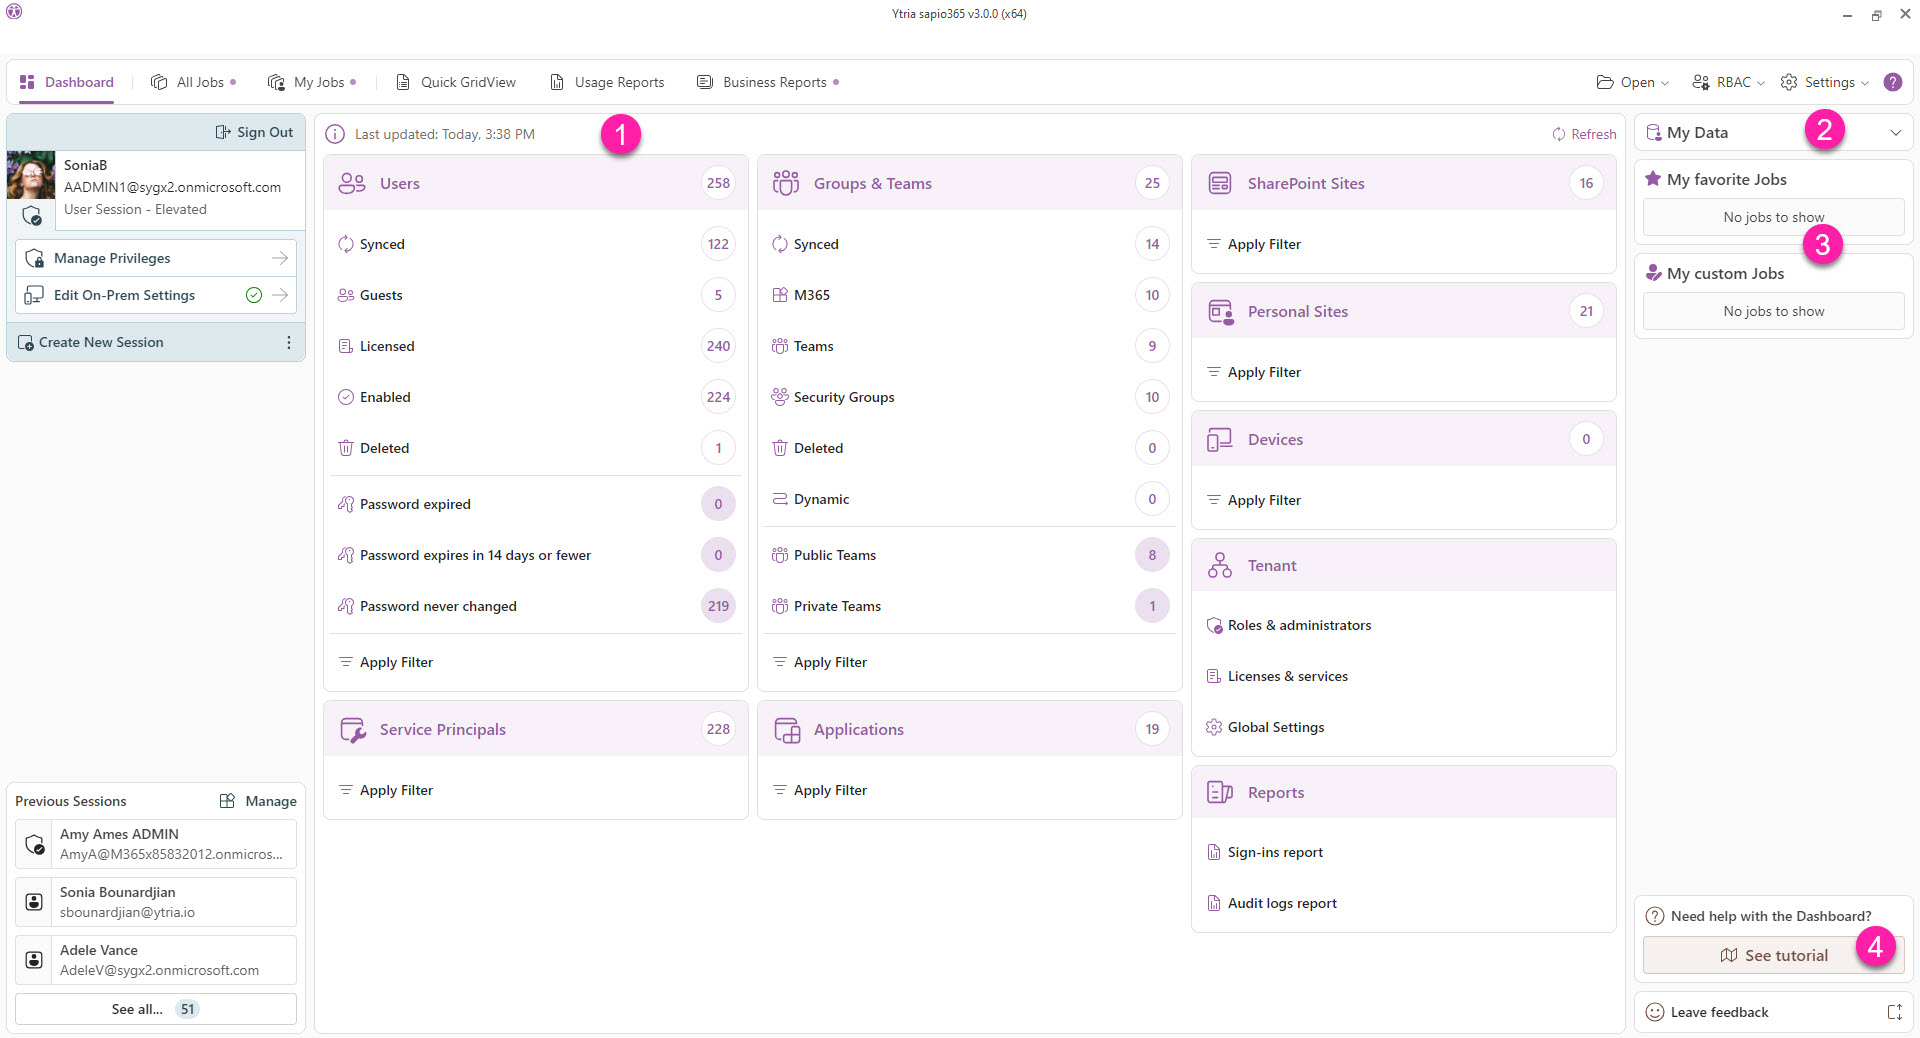1920x1038 pixels.
Task: Open Manage Privileges
Action: pyautogui.click(x=156, y=258)
